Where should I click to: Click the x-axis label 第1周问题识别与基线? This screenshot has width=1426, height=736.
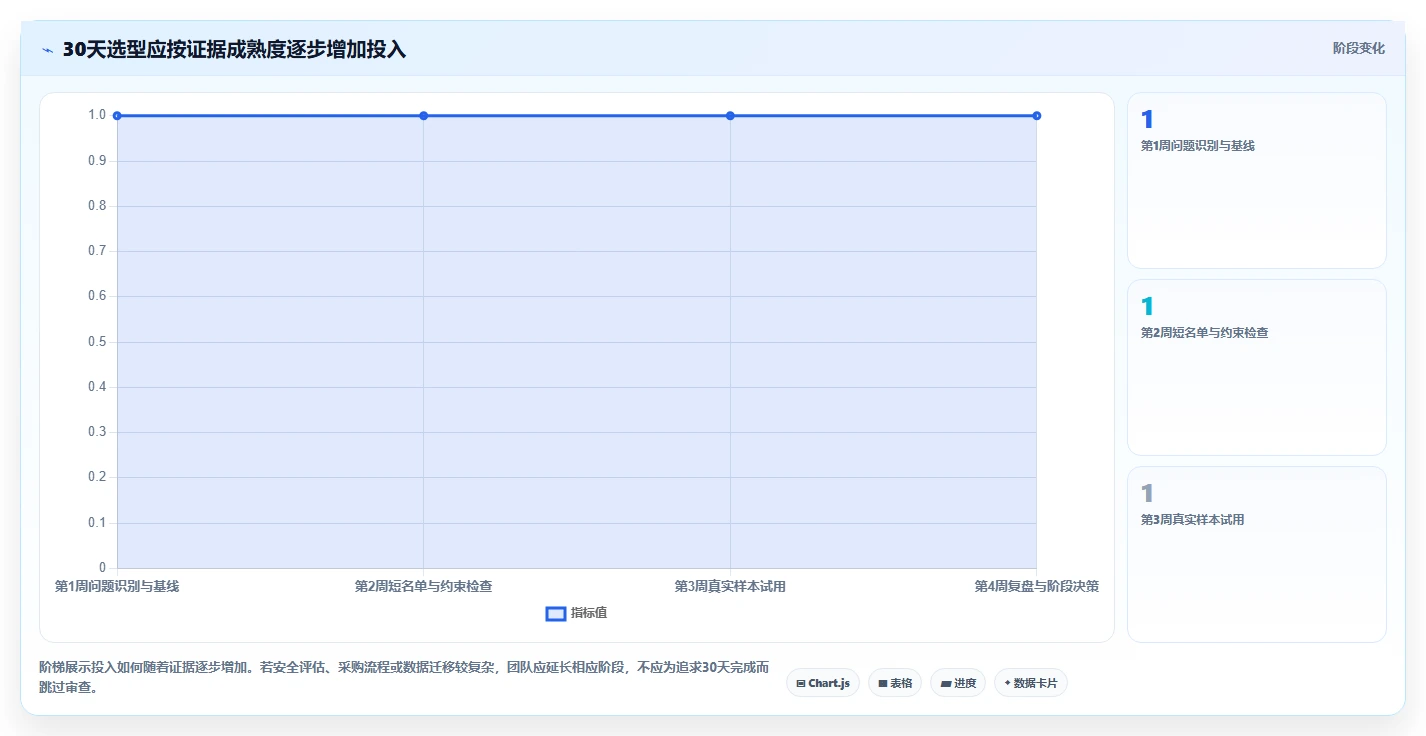tap(117, 586)
